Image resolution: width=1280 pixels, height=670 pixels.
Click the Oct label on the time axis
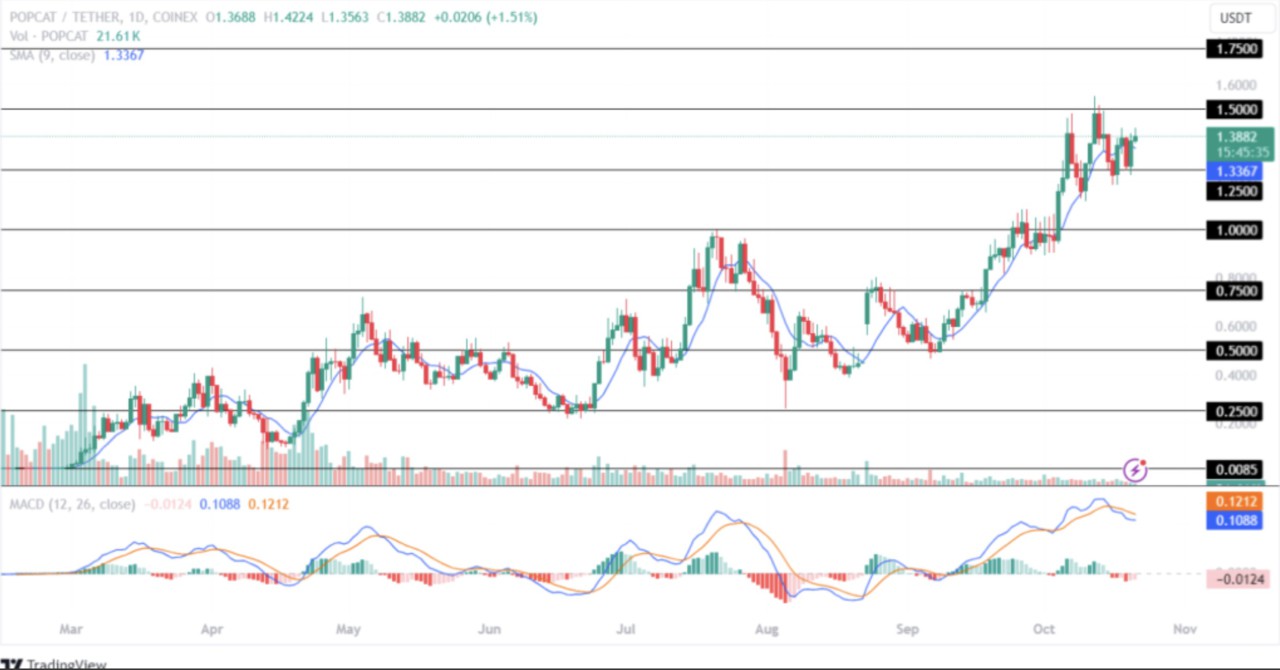(x=1044, y=630)
